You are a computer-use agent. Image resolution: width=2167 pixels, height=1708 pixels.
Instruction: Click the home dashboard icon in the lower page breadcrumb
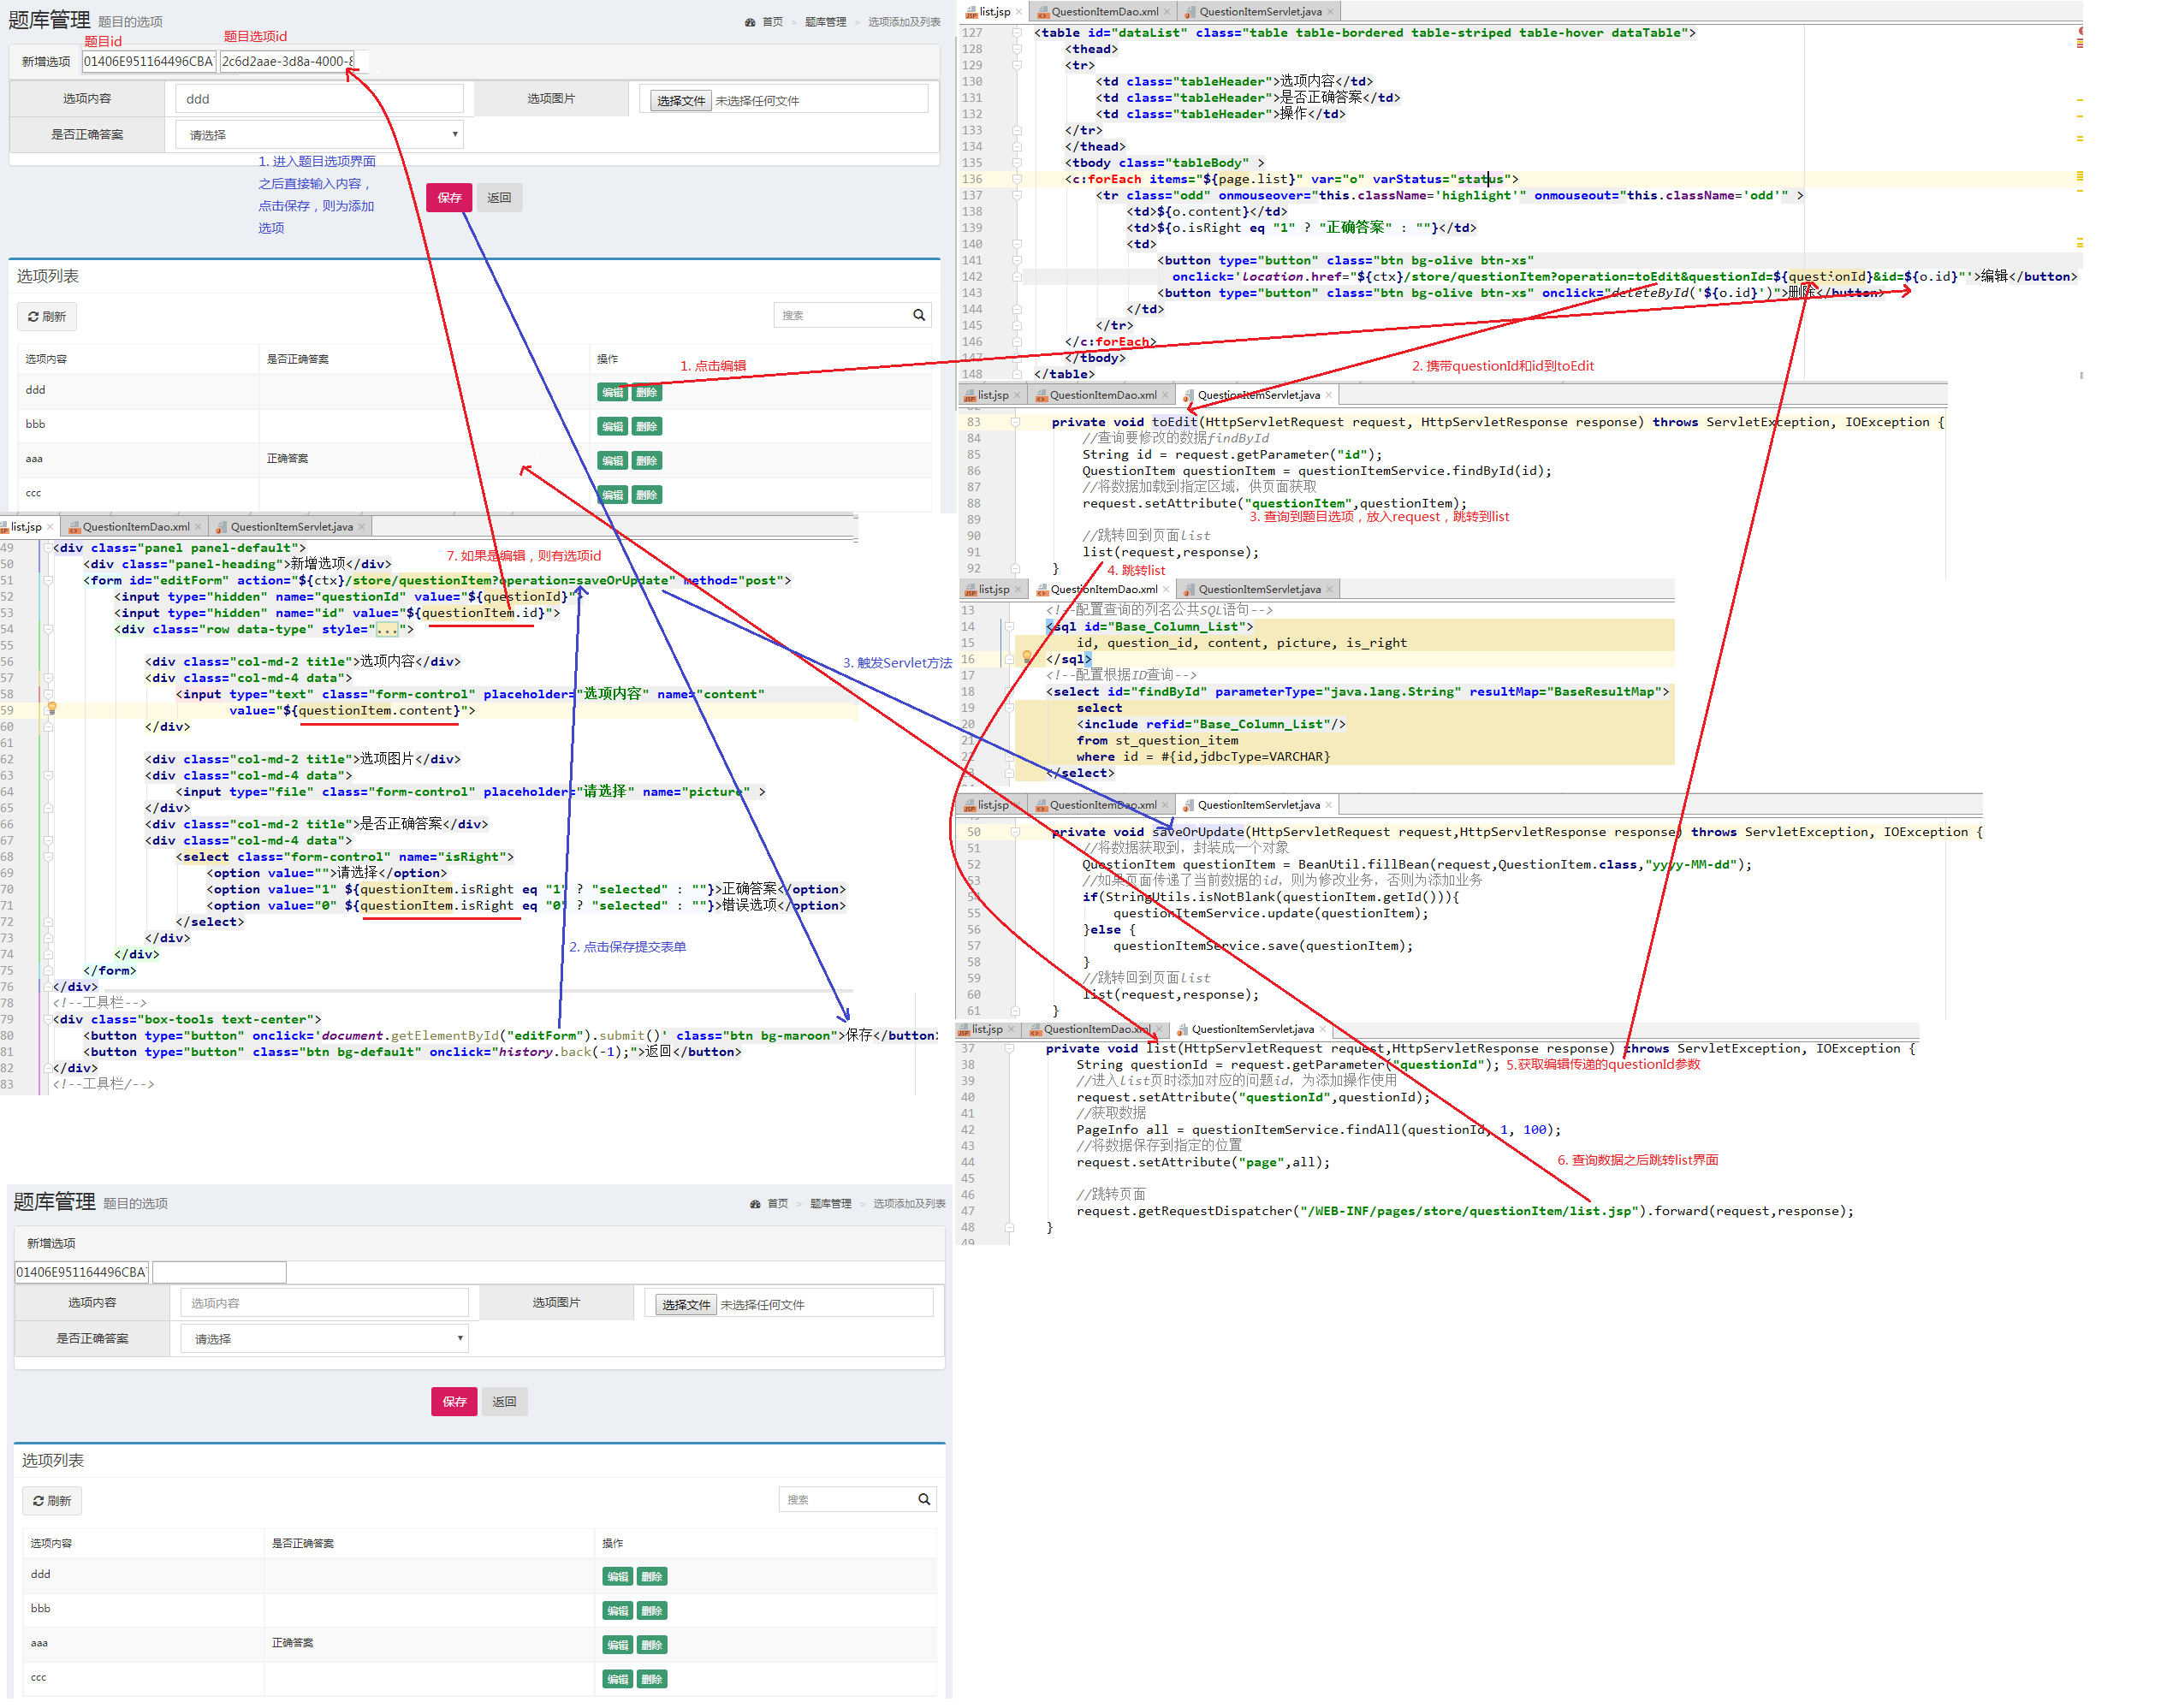click(754, 1204)
